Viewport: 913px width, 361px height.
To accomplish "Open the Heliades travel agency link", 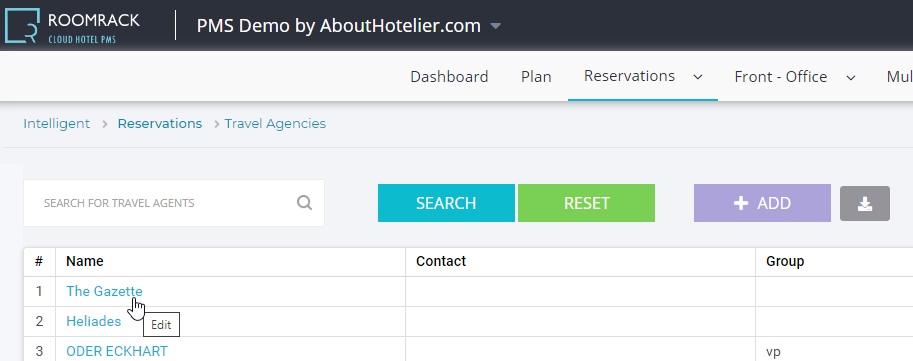I will coord(94,321).
